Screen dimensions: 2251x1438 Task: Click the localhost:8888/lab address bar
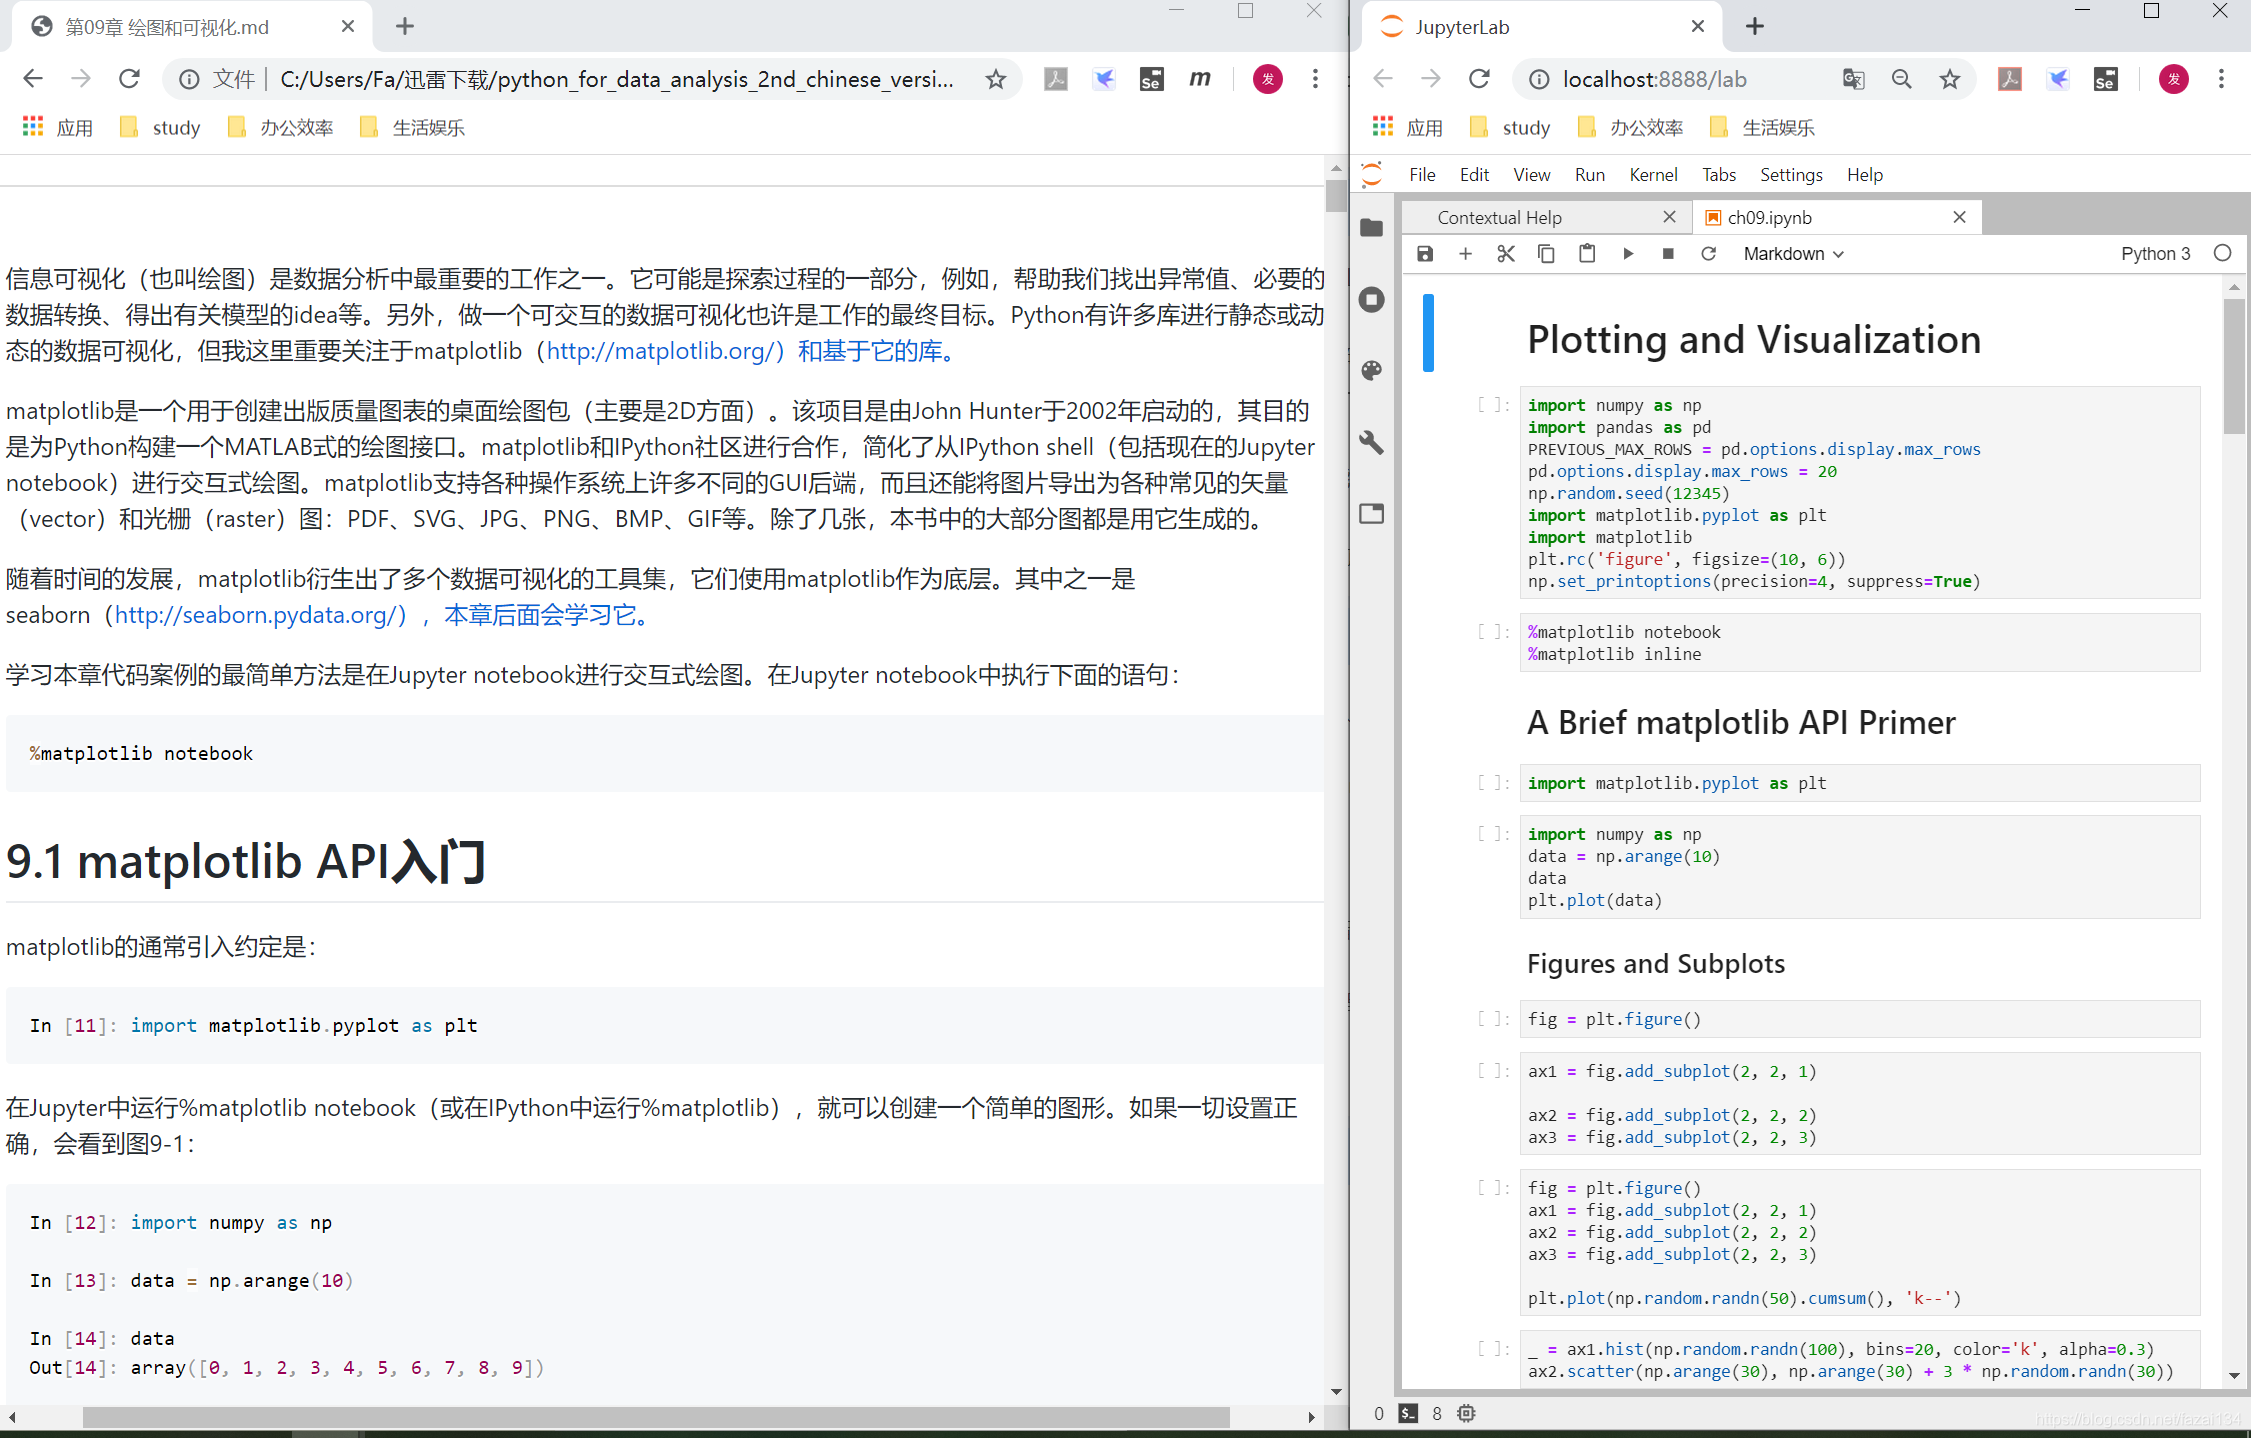tap(1655, 80)
